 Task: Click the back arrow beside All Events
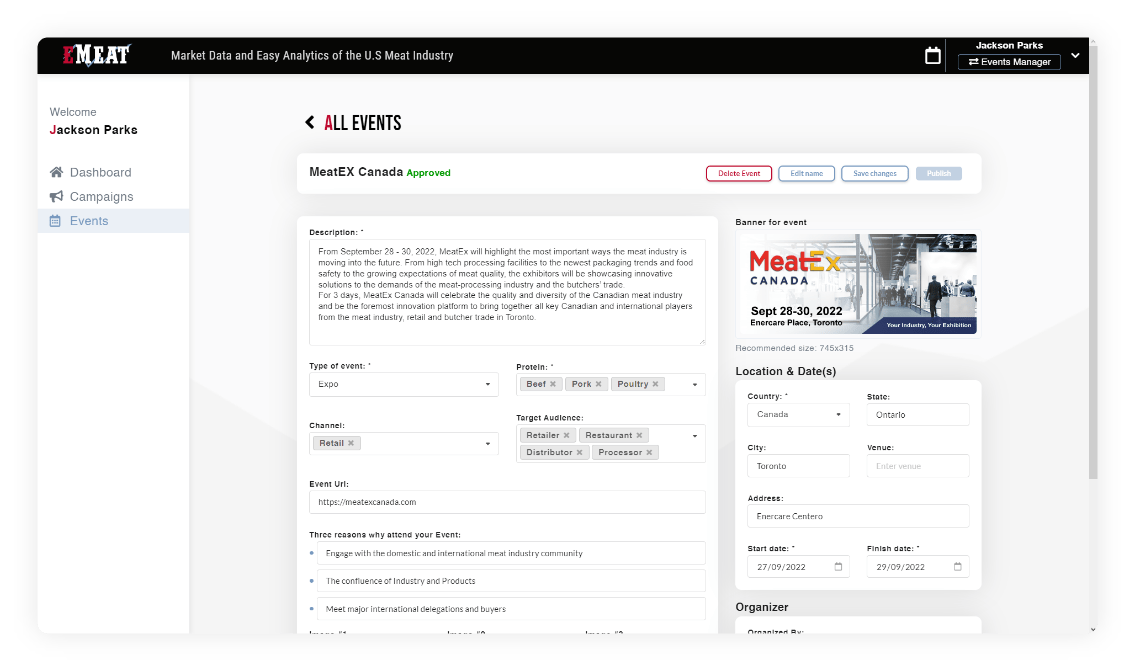point(310,123)
